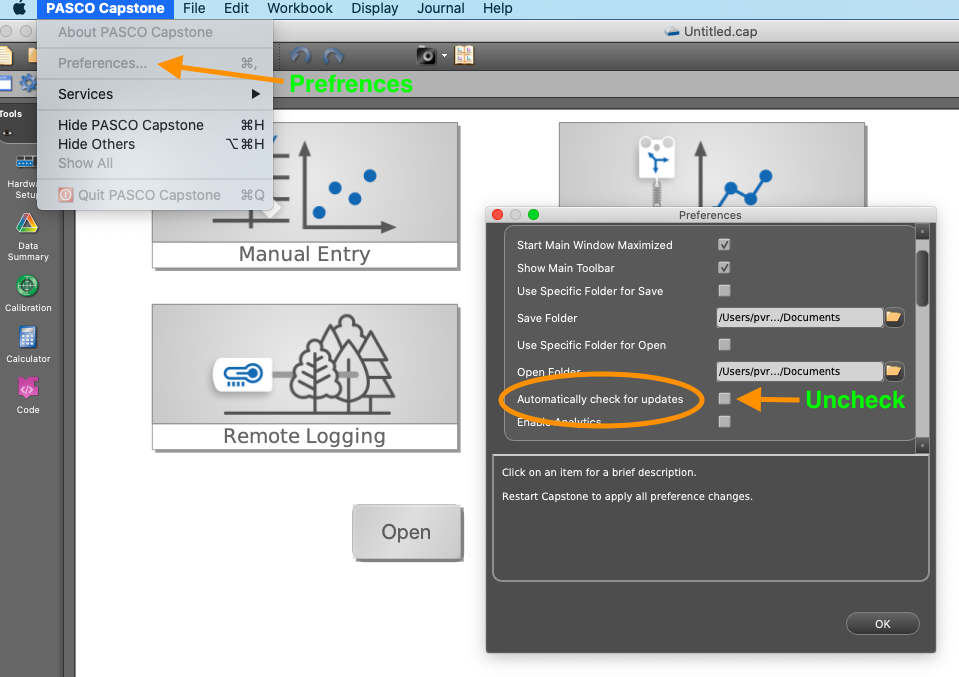
Task: Select Hide Others menu item
Action: [155, 144]
